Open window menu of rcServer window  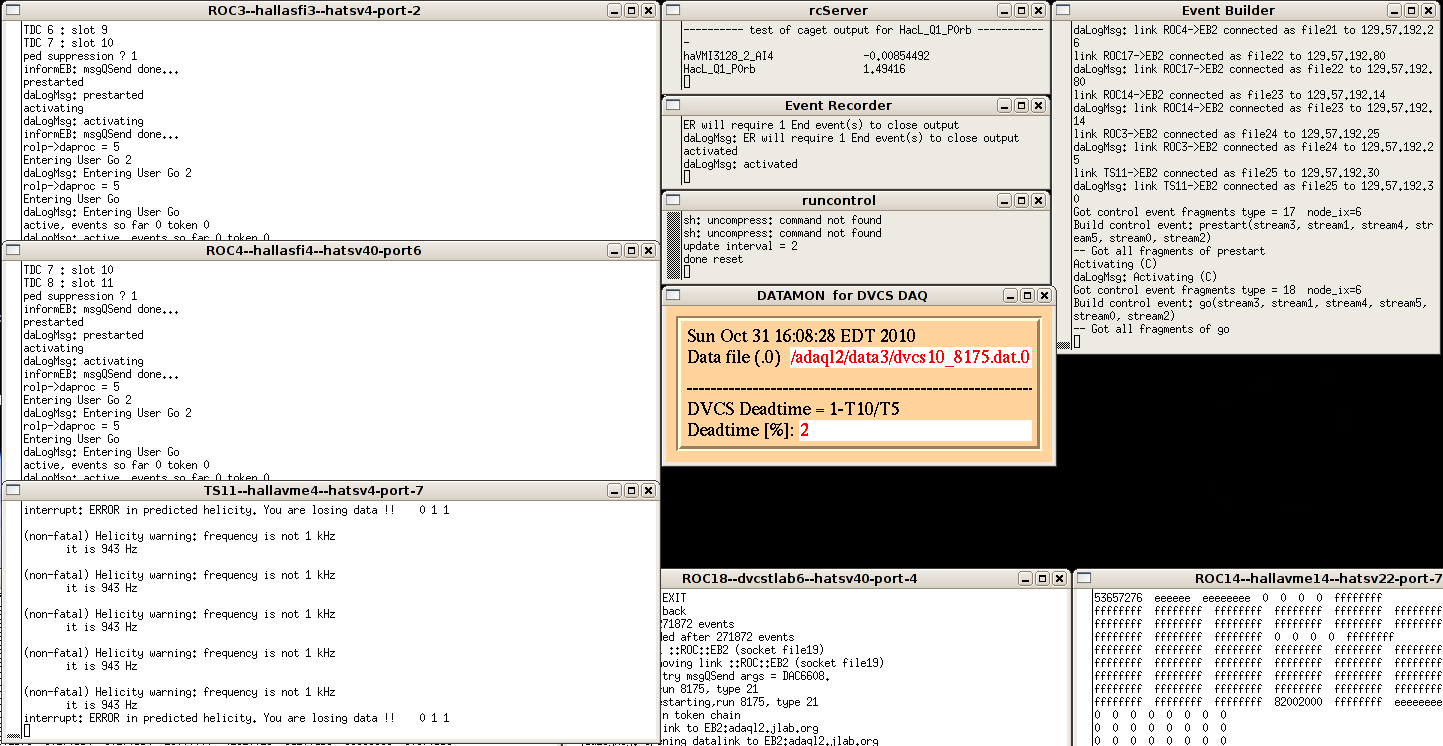(673, 10)
